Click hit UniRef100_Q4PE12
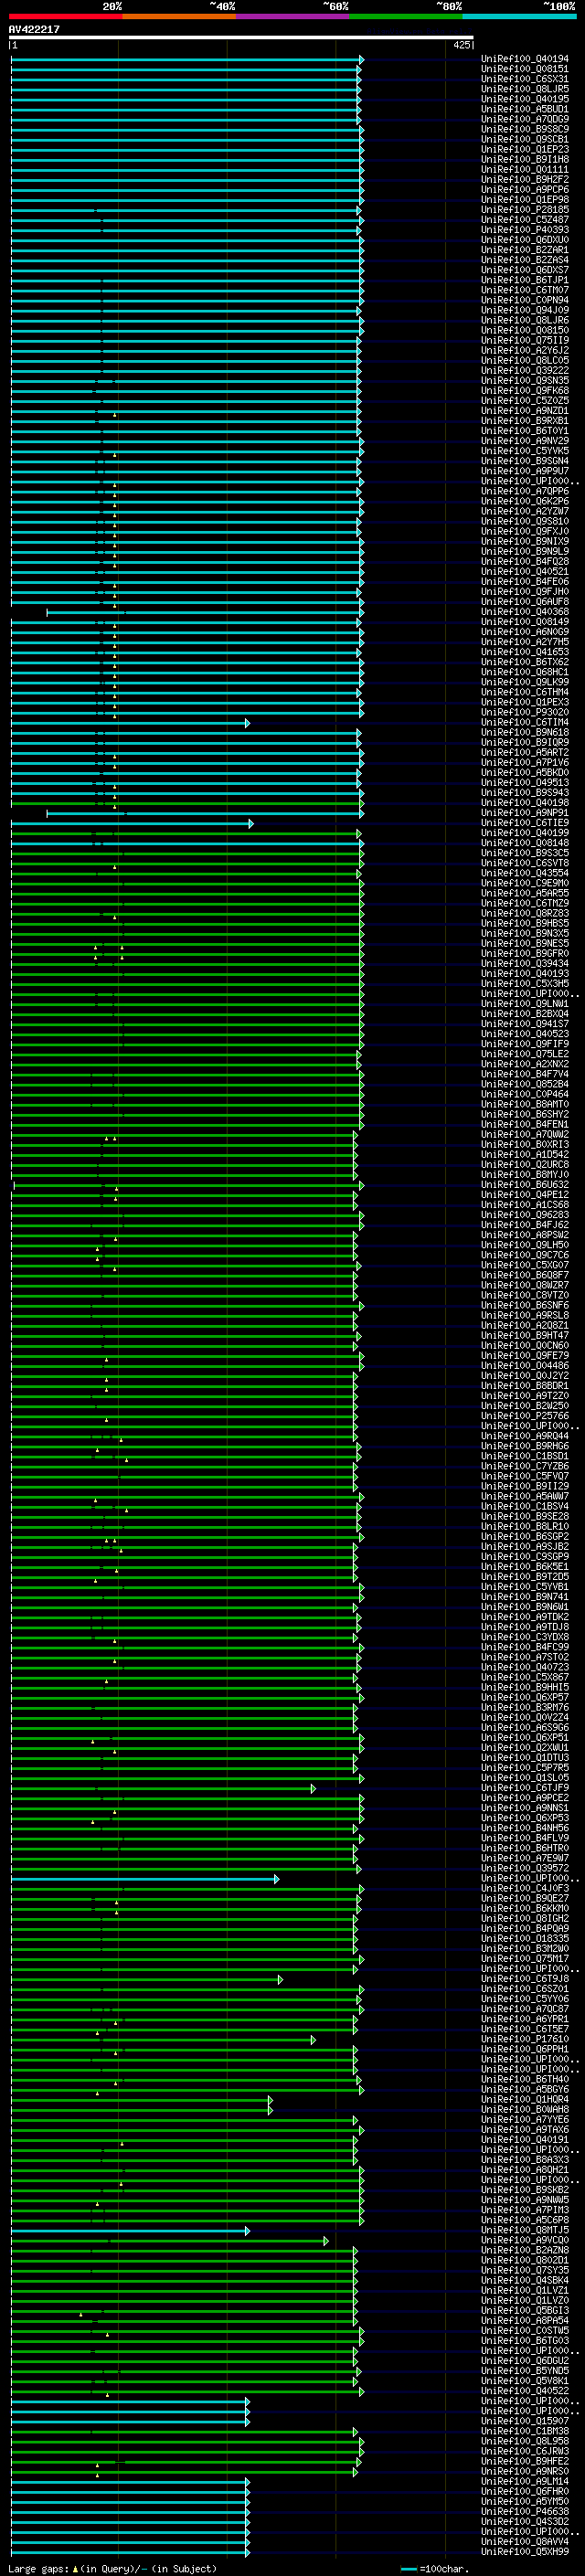The width and height of the screenshot is (585, 2576). 525,1195
